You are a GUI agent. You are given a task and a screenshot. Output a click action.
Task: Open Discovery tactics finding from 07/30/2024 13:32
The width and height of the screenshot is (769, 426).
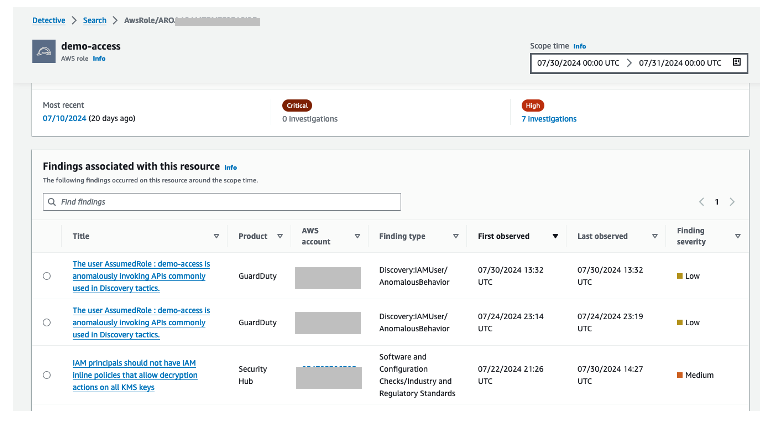point(141,276)
